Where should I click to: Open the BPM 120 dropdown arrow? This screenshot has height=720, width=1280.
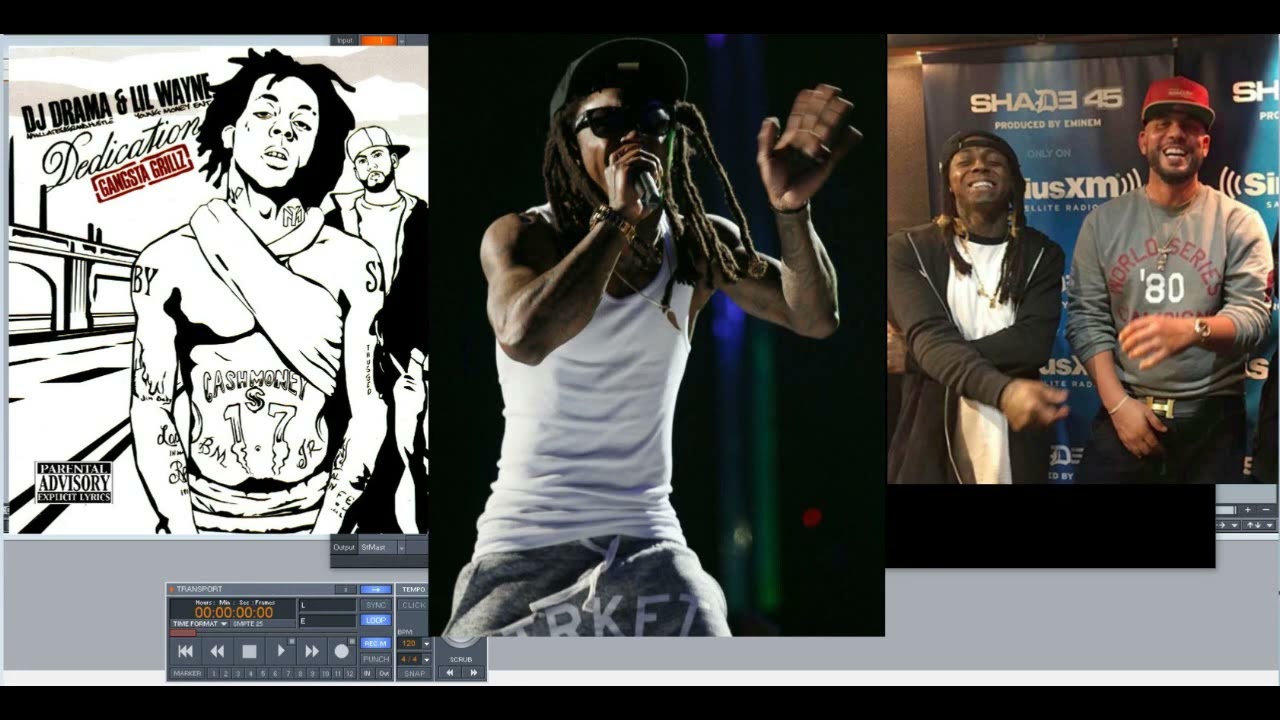click(x=427, y=643)
